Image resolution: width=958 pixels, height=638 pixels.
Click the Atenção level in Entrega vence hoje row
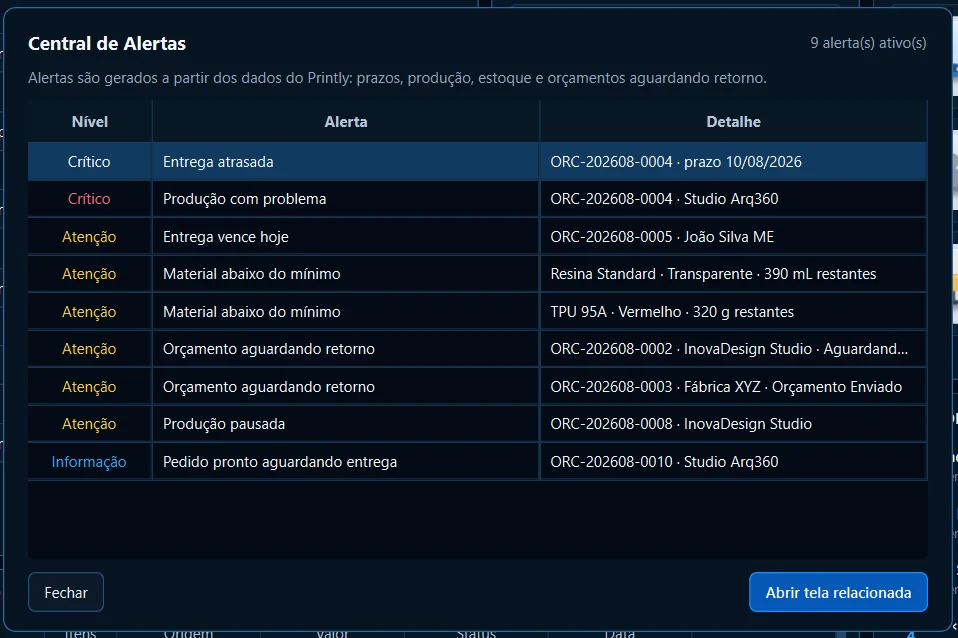(x=89, y=237)
